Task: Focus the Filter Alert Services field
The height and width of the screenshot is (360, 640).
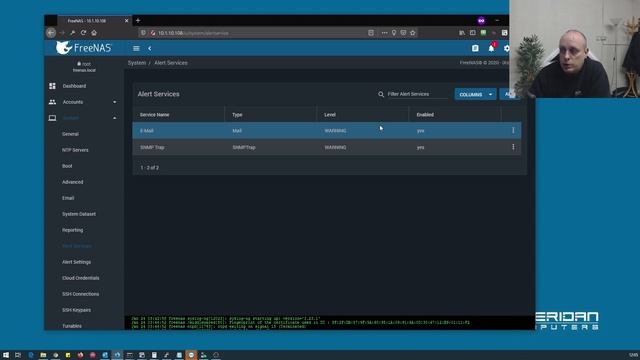Action: (417, 94)
